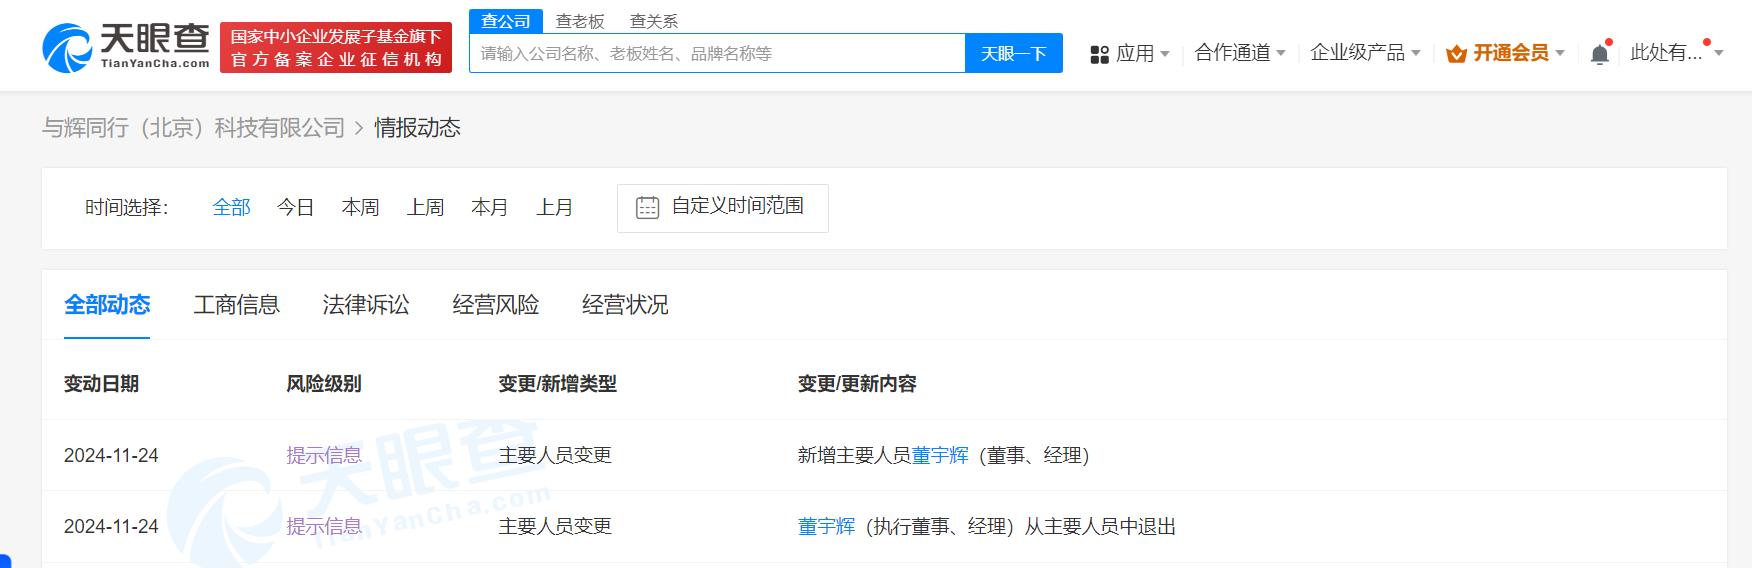Viewport: 1752px width, 568px height.
Task: Select the 查公司 search tab
Action: tap(506, 21)
